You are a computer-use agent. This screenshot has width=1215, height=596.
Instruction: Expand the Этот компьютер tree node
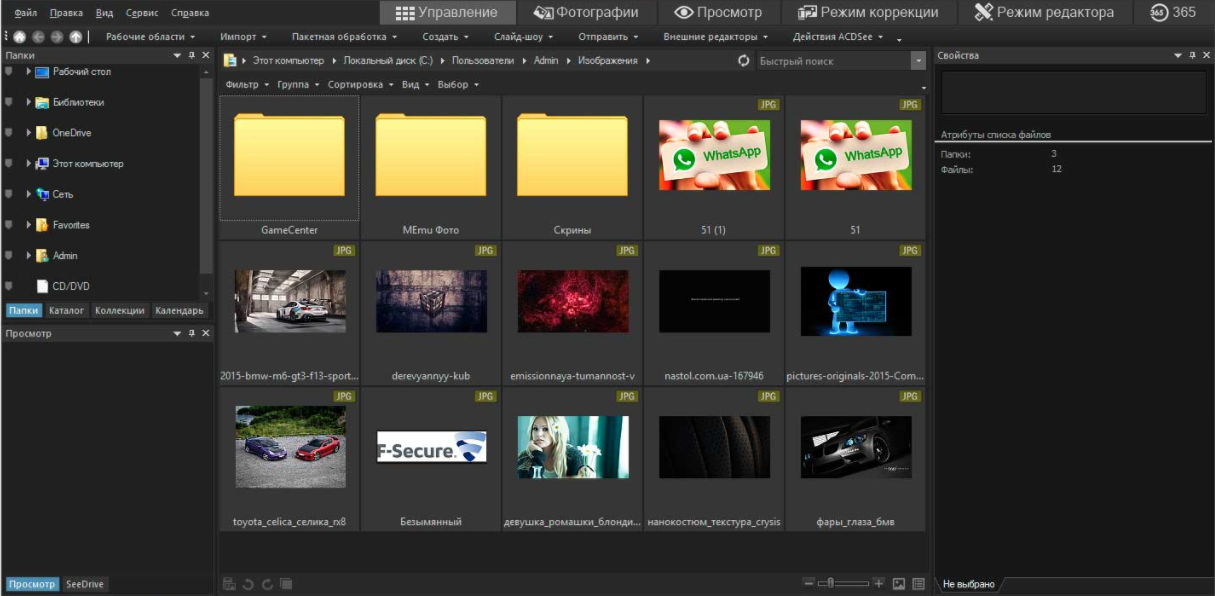29,164
